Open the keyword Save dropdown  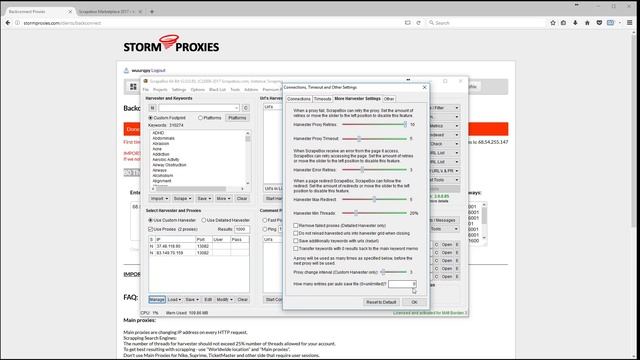204,198
